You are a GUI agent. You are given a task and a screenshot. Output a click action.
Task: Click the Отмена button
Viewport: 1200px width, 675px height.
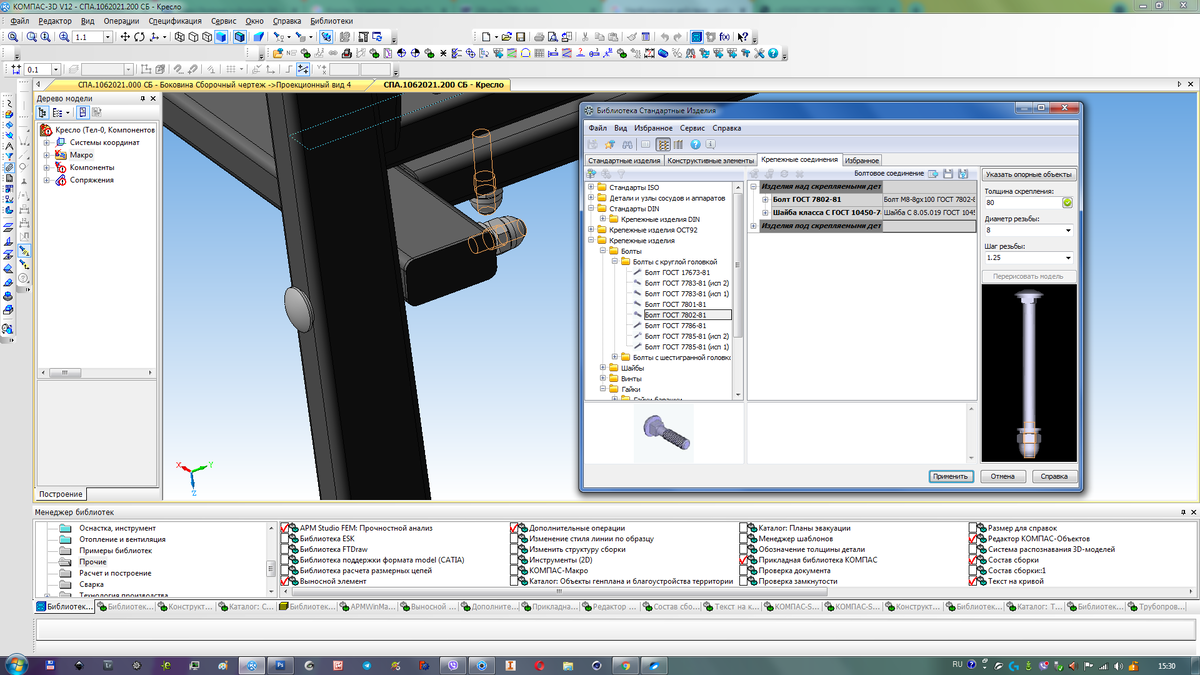[1003, 477]
